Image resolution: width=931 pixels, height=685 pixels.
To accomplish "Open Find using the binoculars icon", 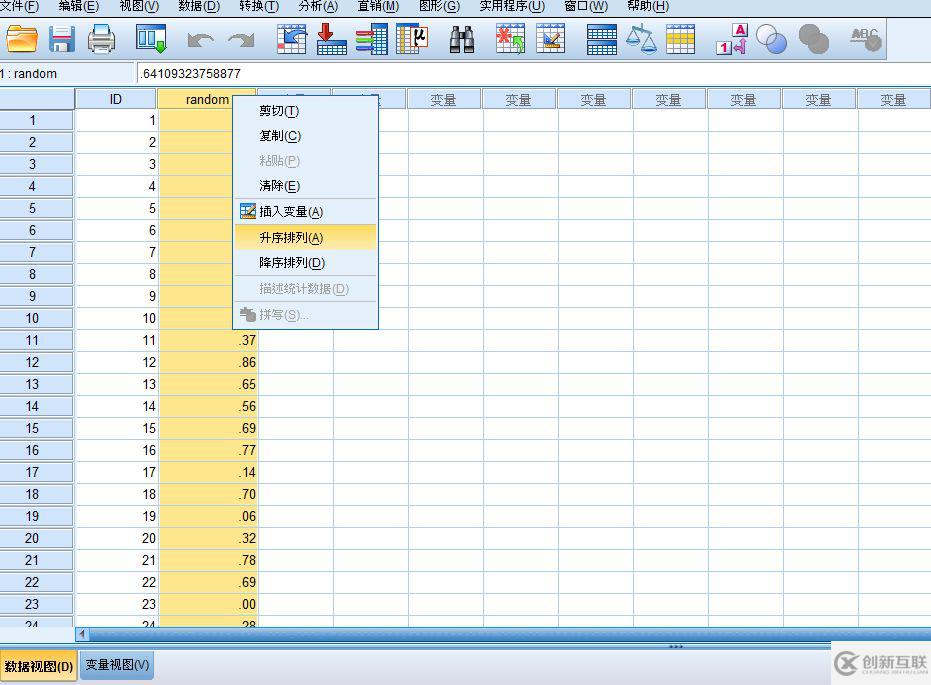I will (x=462, y=40).
